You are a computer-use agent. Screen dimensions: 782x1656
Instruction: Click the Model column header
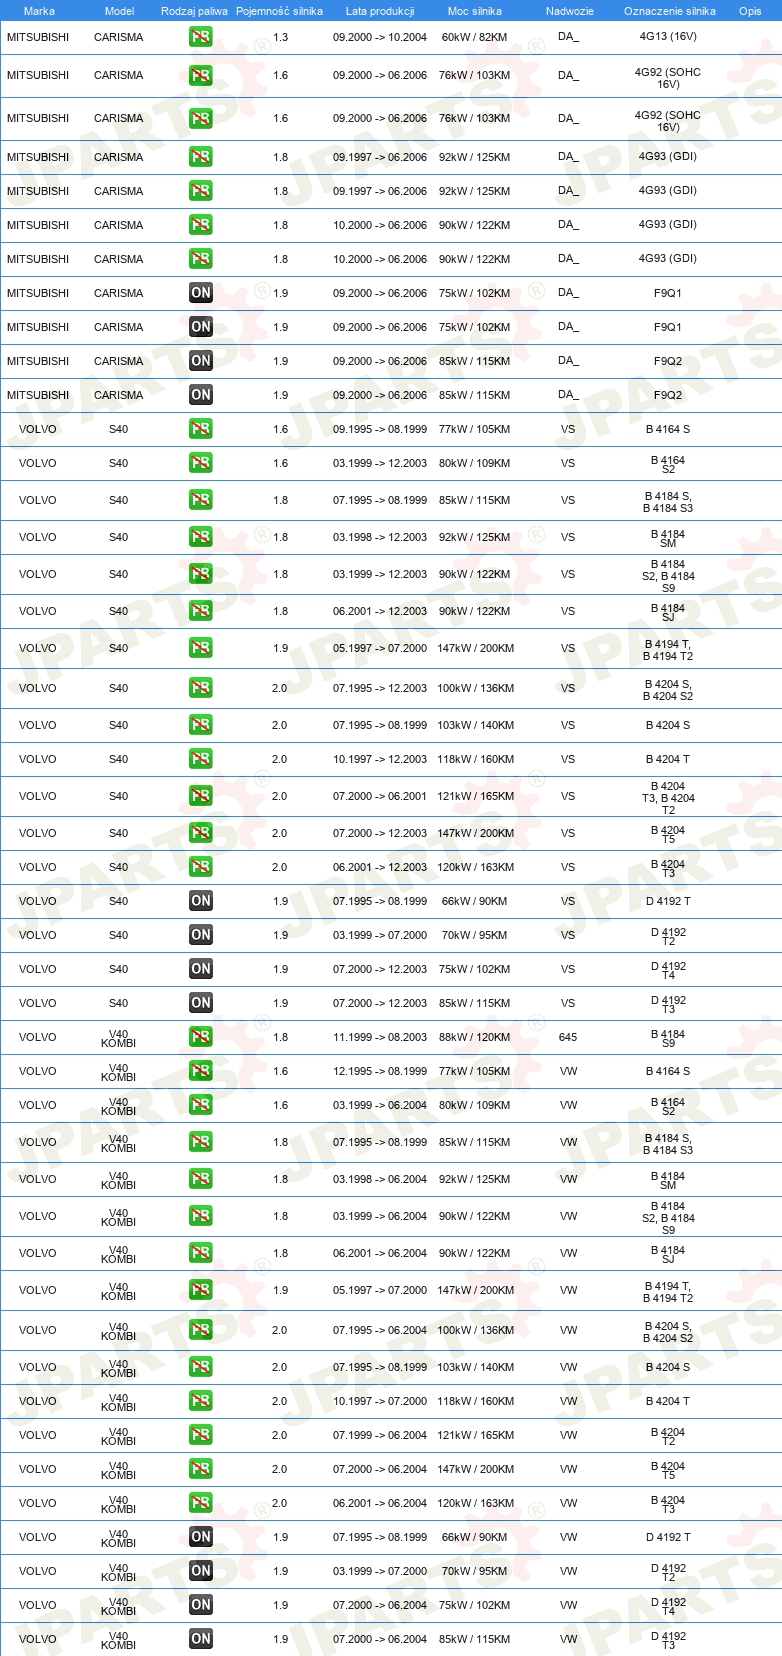click(119, 11)
